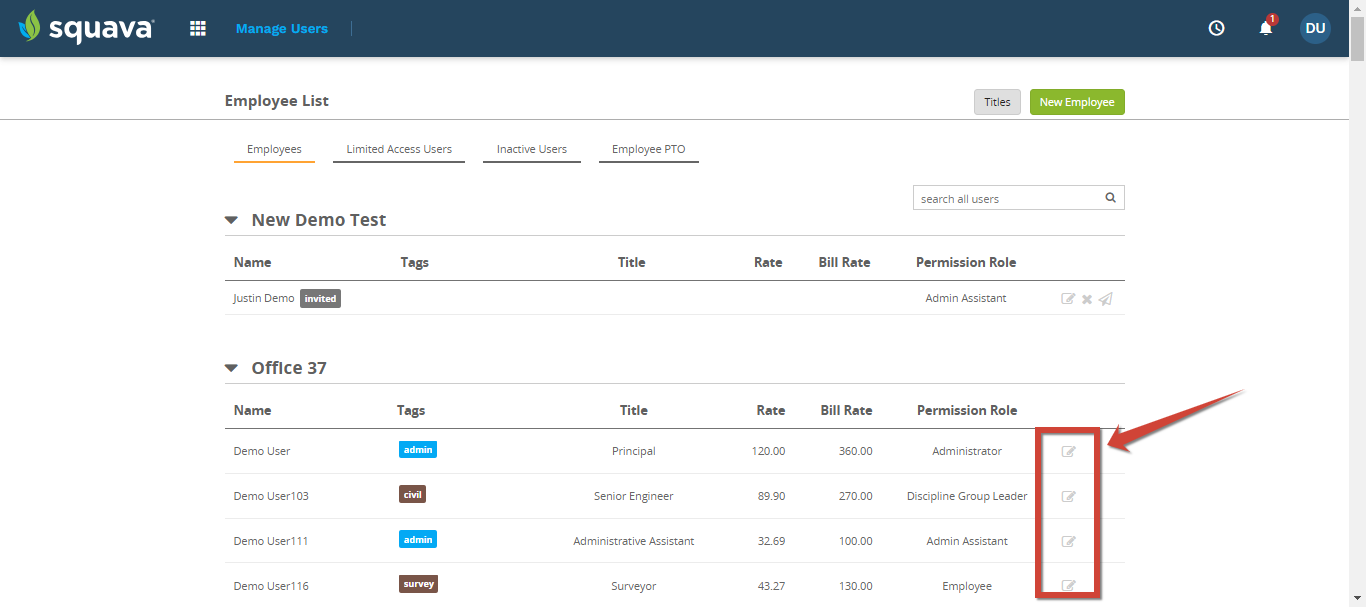The width and height of the screenshot is (1366, 607).
Task: Delete Justin Demo with the X icon
Action: pyautogui.click(x=1087, y=299)
